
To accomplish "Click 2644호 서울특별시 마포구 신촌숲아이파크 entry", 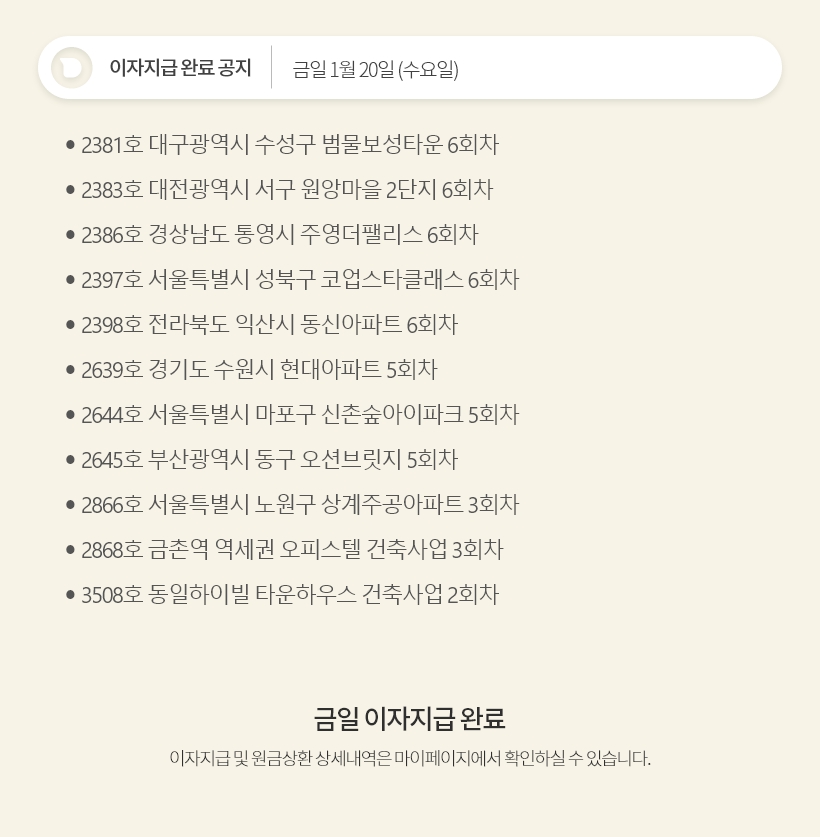I will point(299,415).
